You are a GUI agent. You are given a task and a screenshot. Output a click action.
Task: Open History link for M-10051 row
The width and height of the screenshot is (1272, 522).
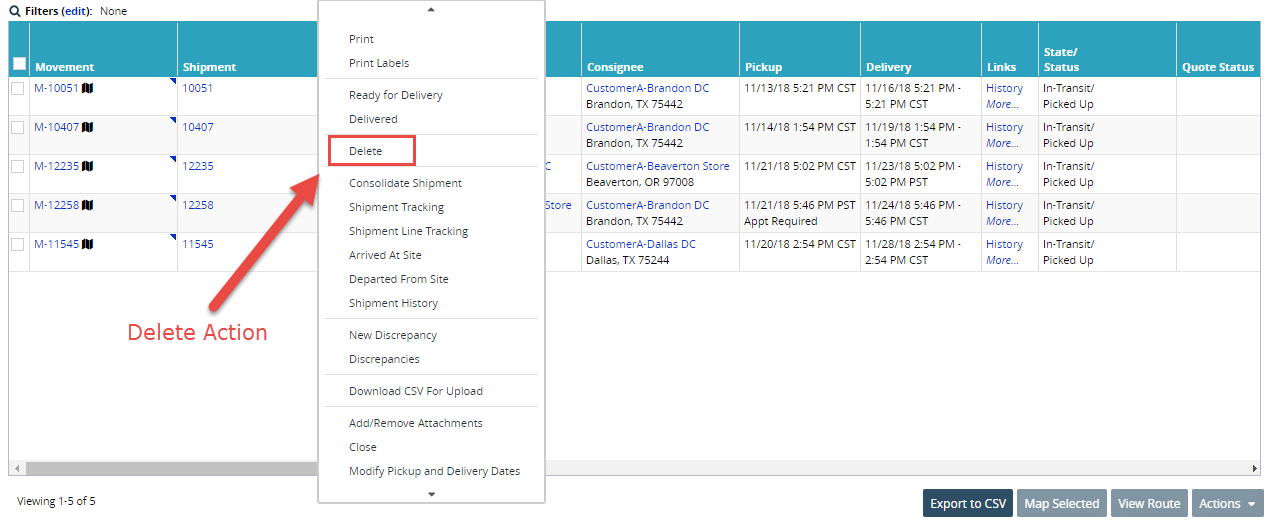click(1004, 88)
